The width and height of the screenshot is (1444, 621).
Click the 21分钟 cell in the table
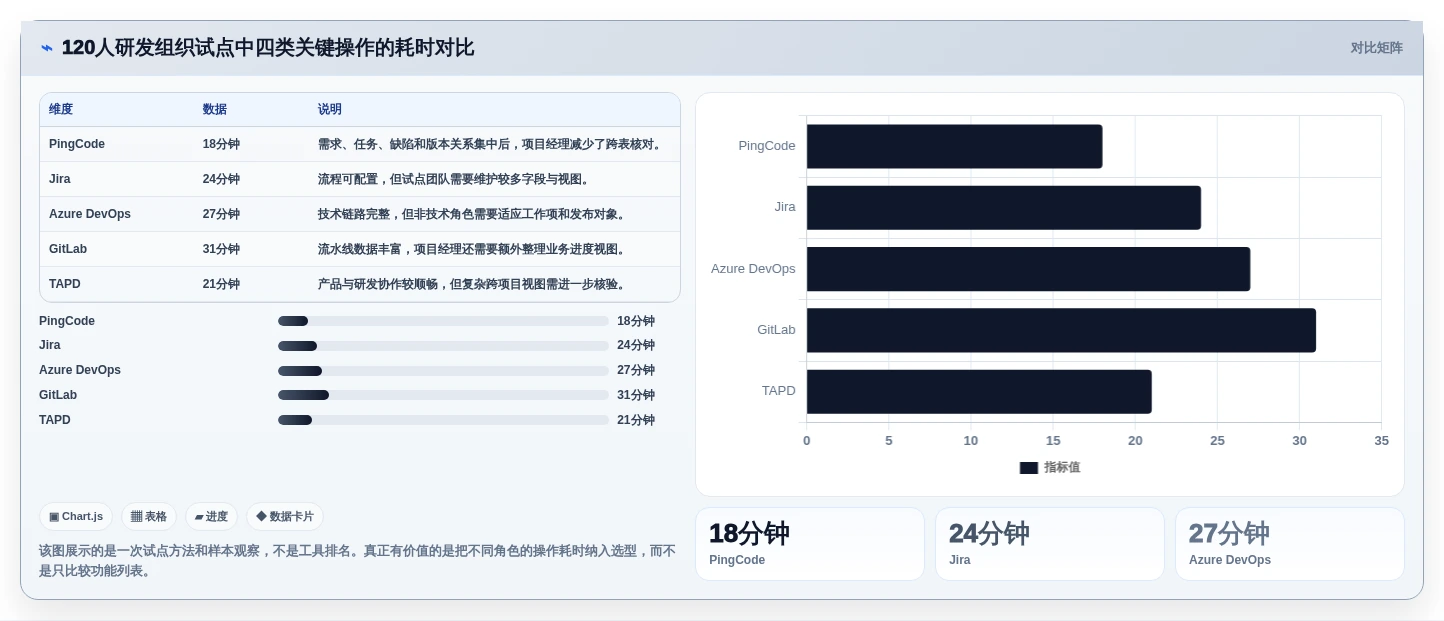point(221,284)
